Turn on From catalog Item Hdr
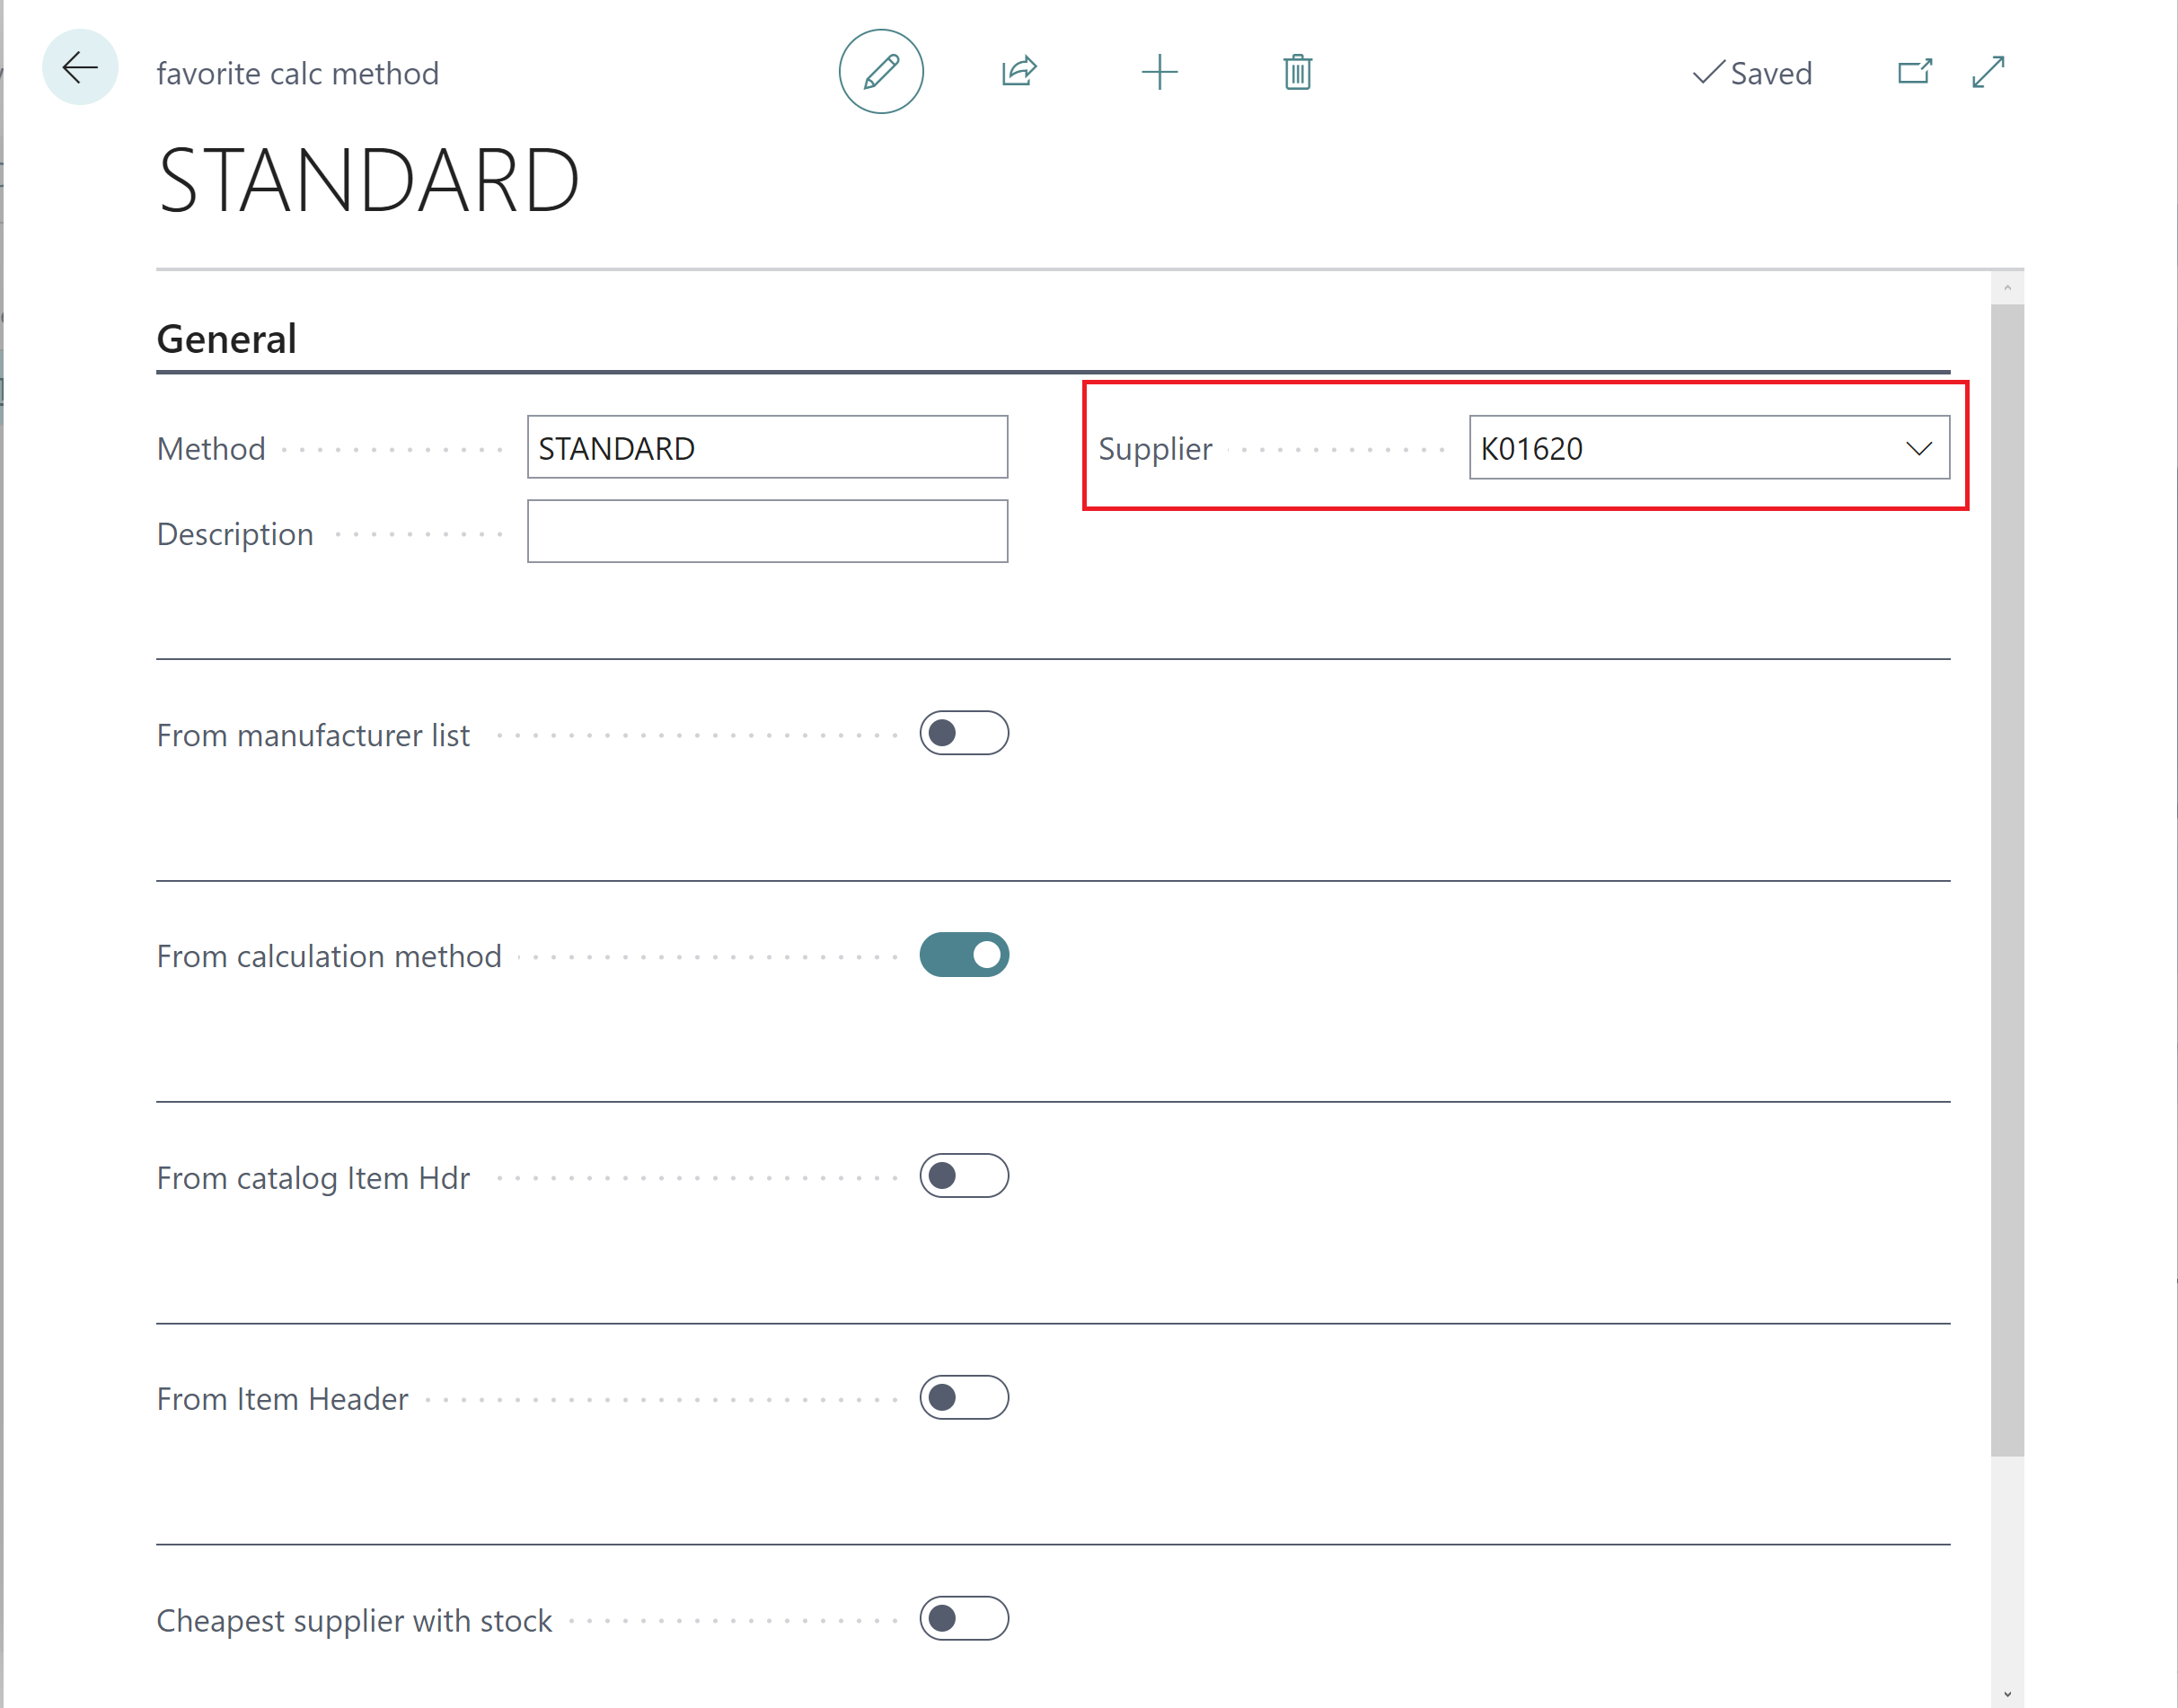The width and height of the screenshot is (2178, 1708). pos(964,1176)
